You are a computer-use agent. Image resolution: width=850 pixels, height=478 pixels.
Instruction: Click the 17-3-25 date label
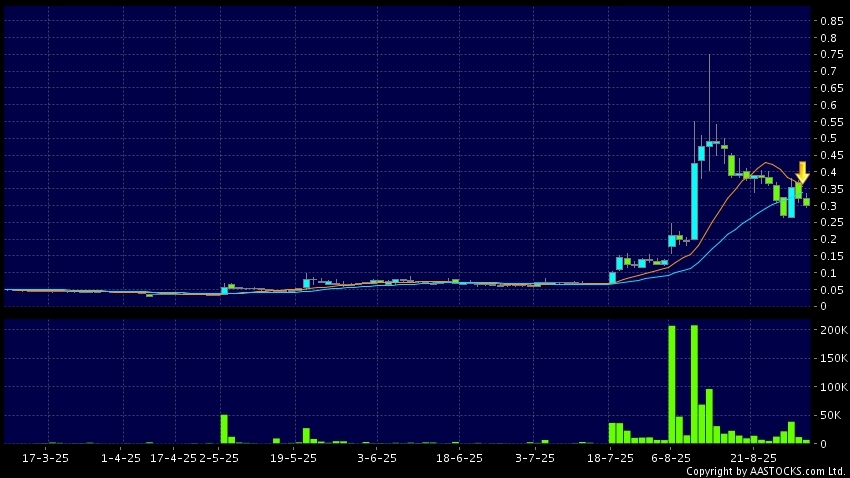point(45,458)
